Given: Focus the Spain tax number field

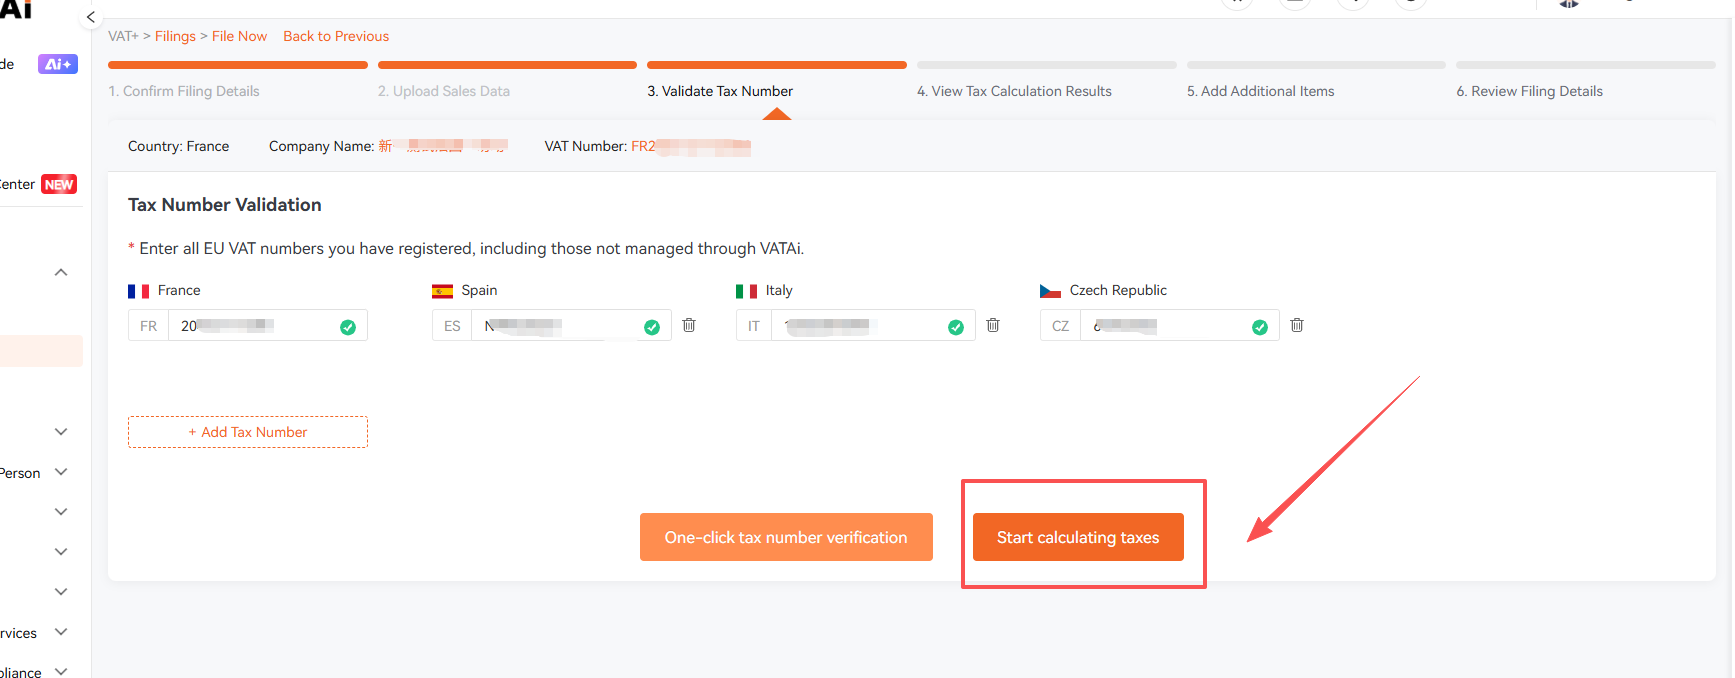Looking at the screenshot, I should point(571,326).
